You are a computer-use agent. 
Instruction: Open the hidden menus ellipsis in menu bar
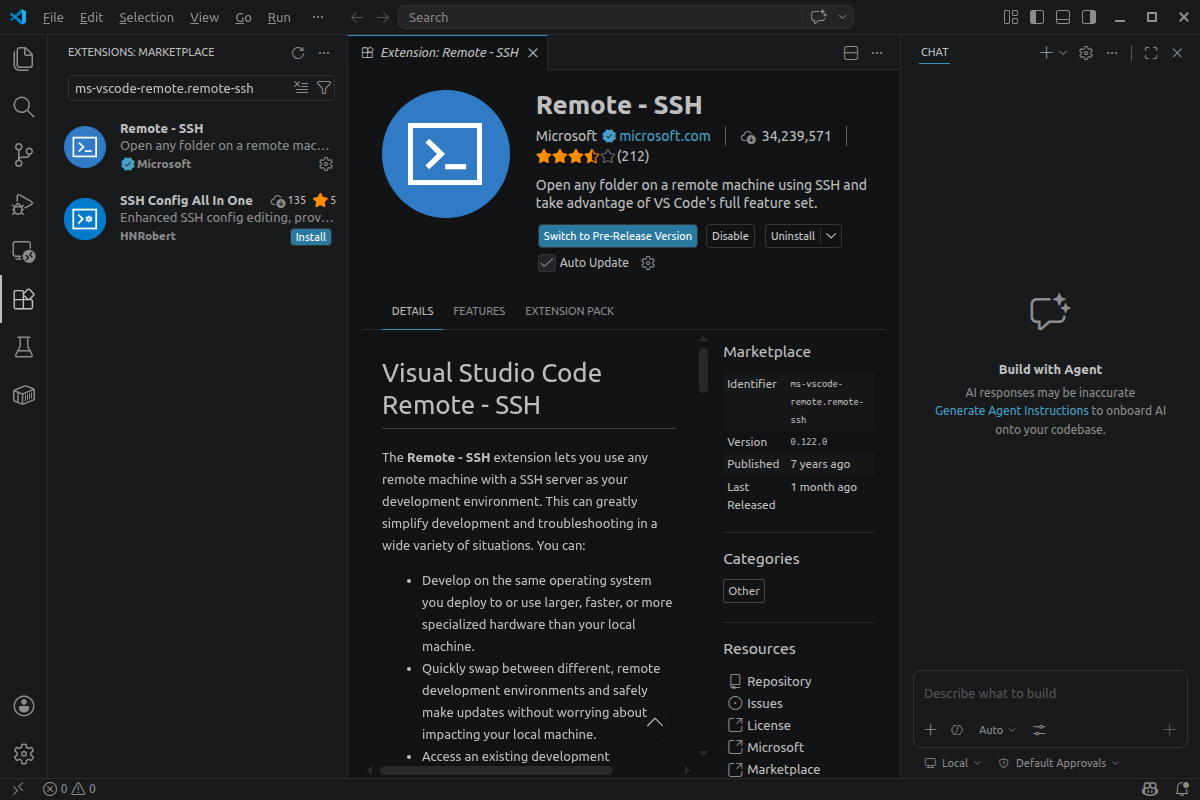pyautogui.click(x=318, y=17)
